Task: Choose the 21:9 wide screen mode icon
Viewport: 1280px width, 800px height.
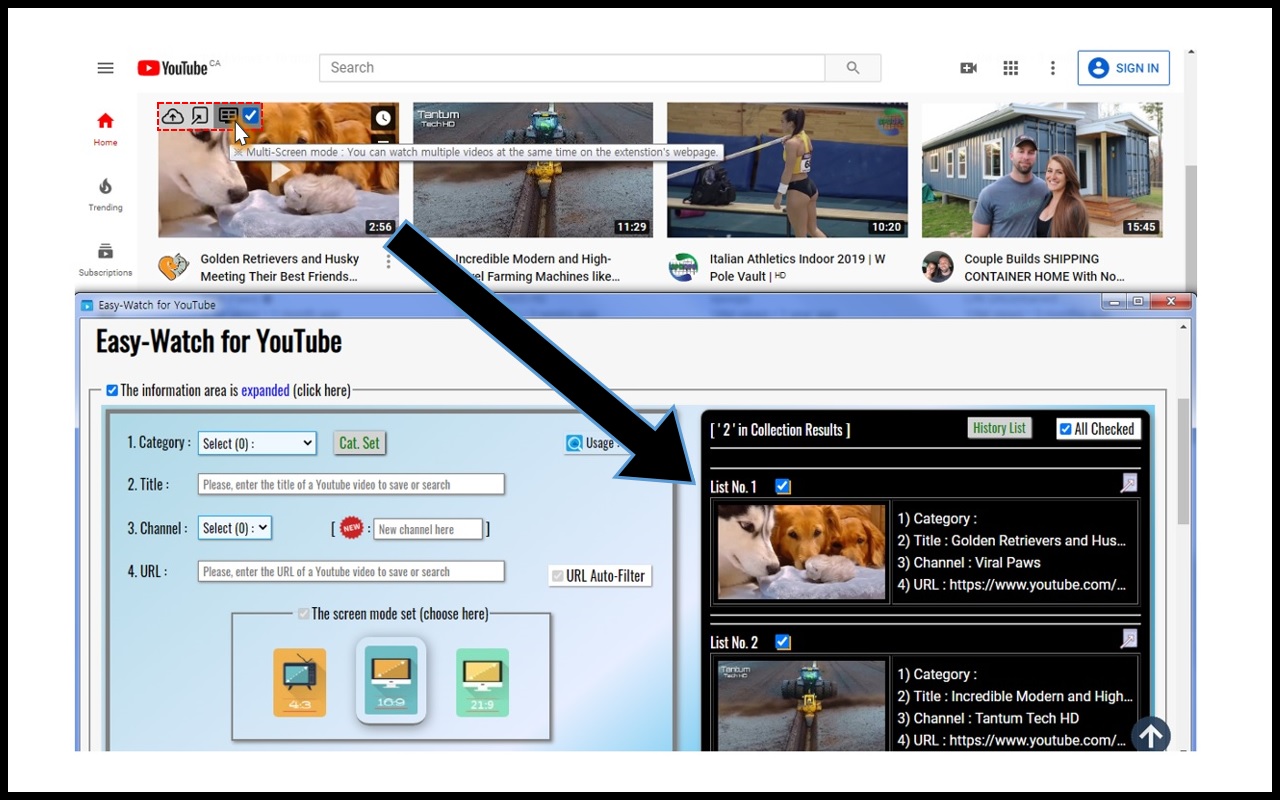Action: pyautogui.click(x=482, y=682)
